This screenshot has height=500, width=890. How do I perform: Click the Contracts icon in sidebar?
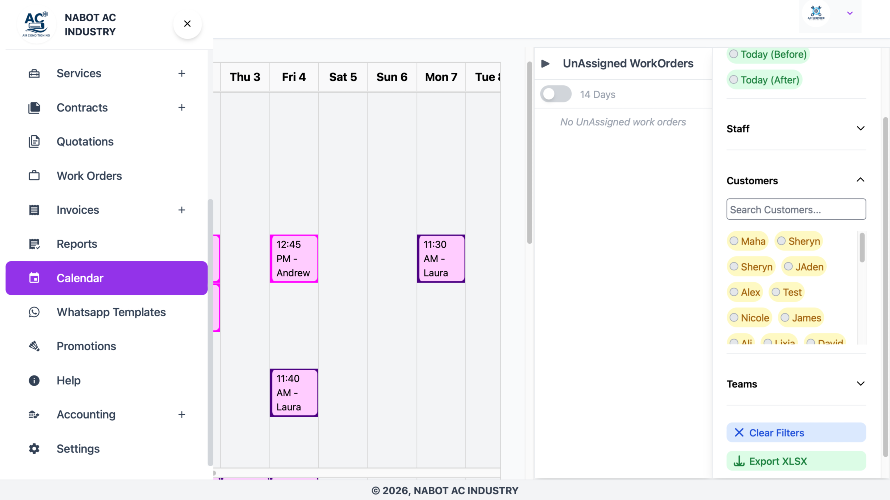[x=35, y=108]
